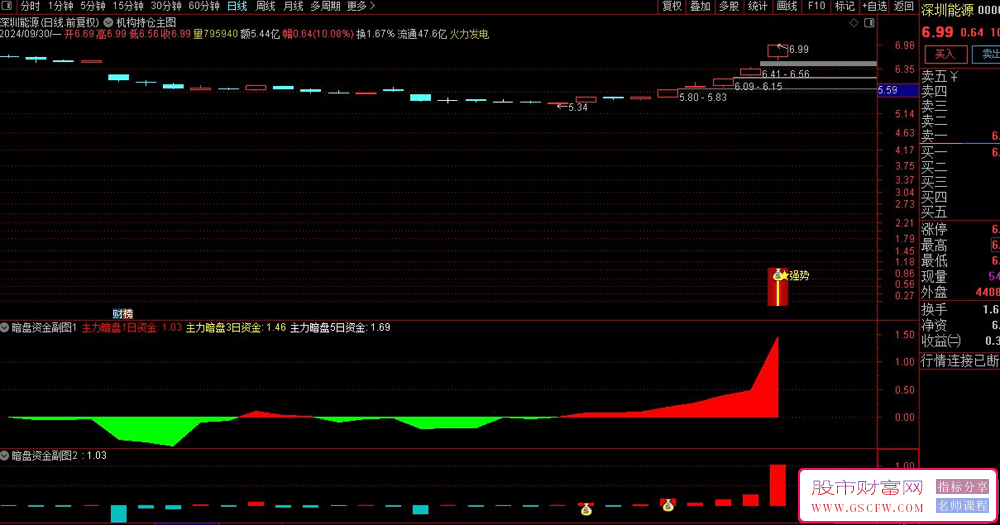Activate the 画线 drawing tools

pyautogui.click(x=787, y=6)
